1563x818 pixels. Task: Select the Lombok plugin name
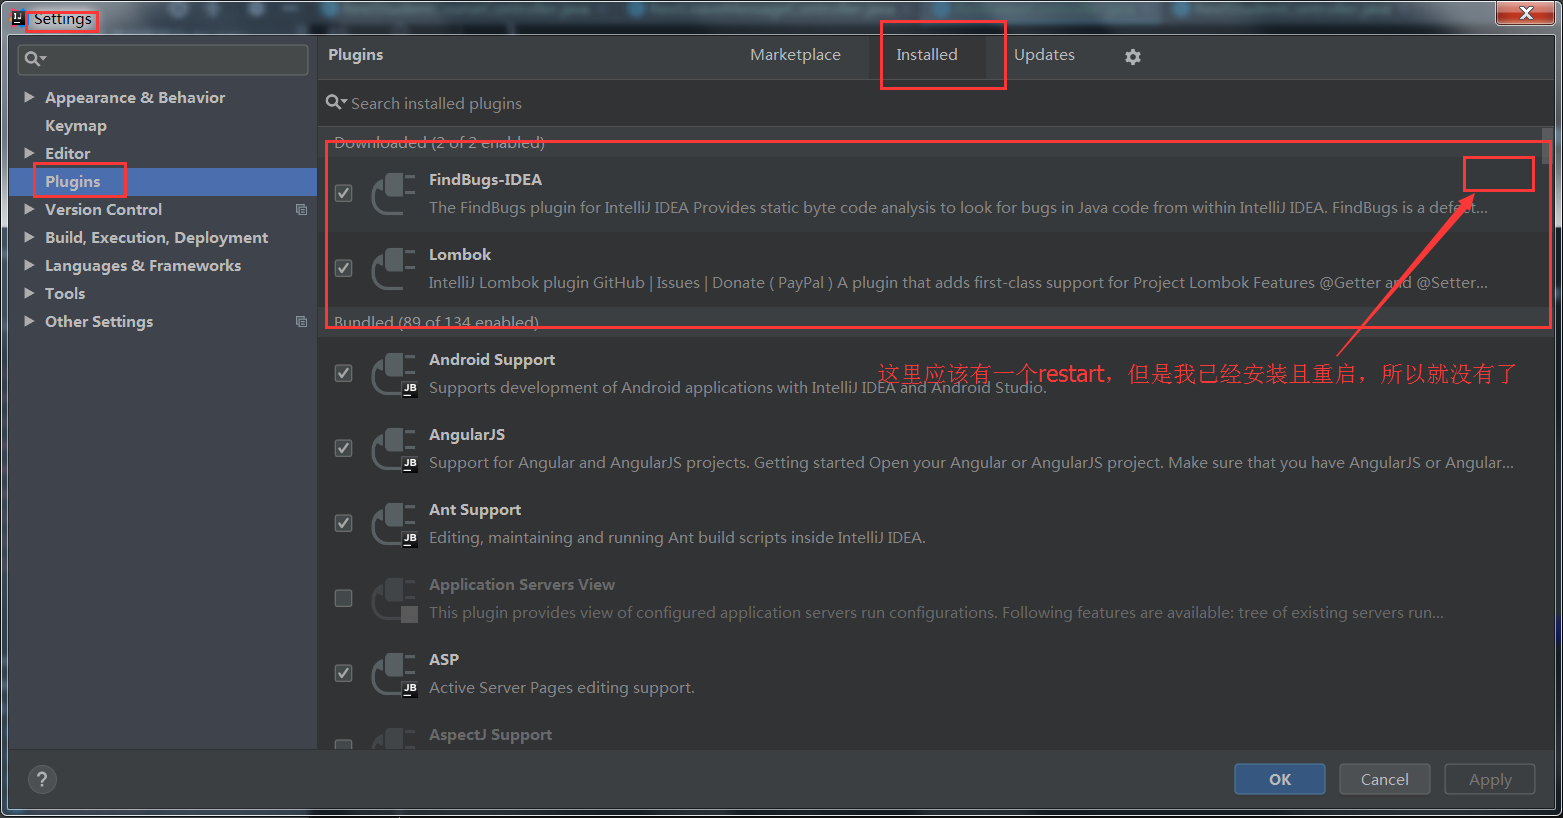point(460,255)
